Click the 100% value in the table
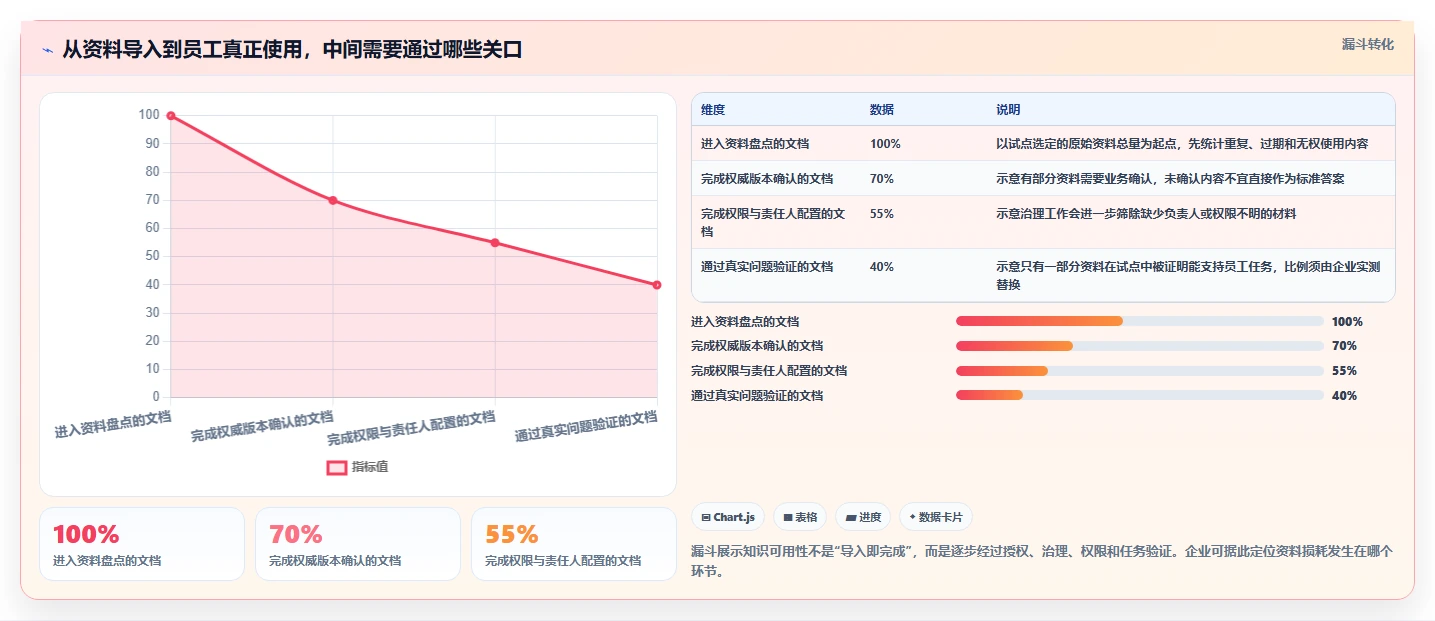Viewport: 1435px width, 621px height. point(885,144)
